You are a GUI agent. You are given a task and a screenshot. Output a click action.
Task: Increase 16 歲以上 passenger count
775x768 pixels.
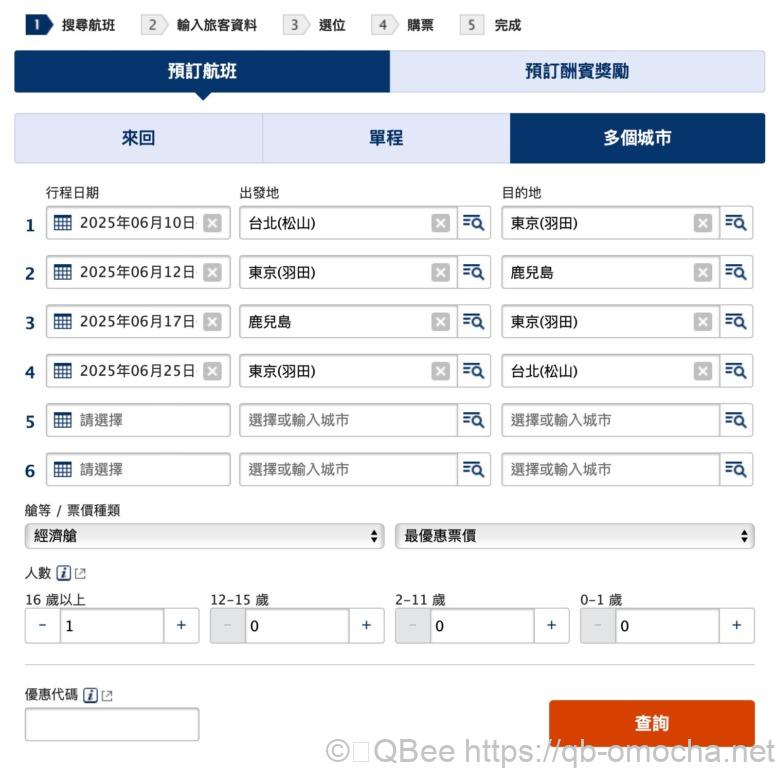point(181,625)
